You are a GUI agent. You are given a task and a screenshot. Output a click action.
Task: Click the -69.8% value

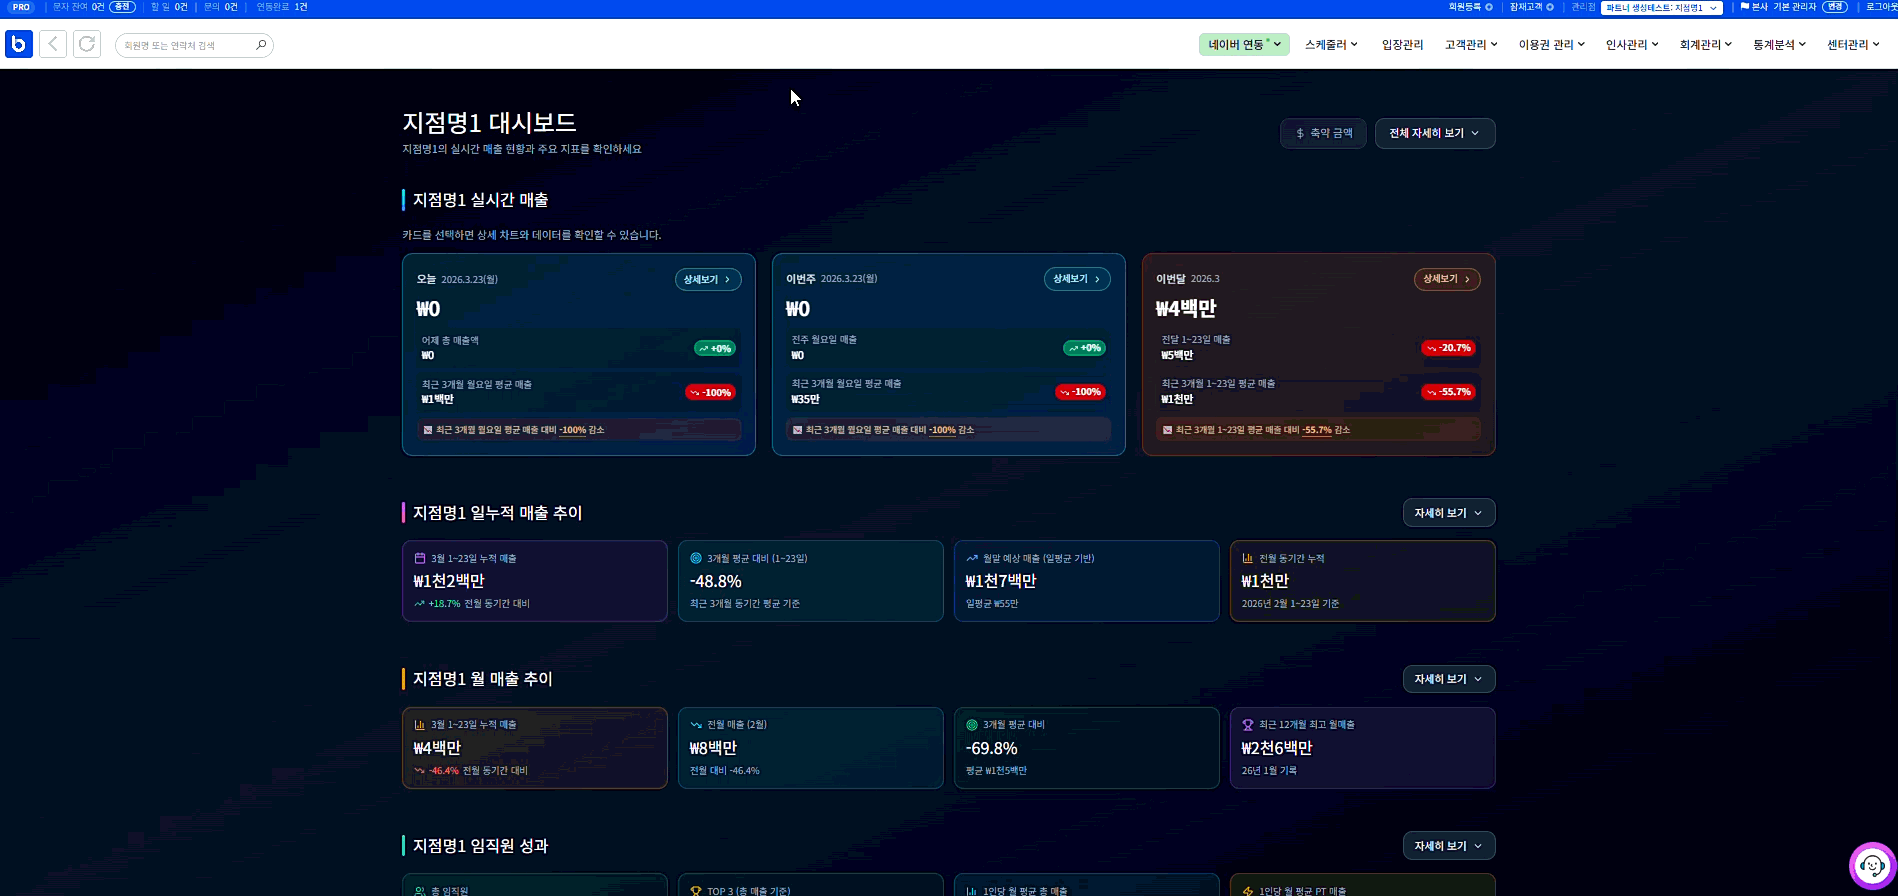pos(992,748)
